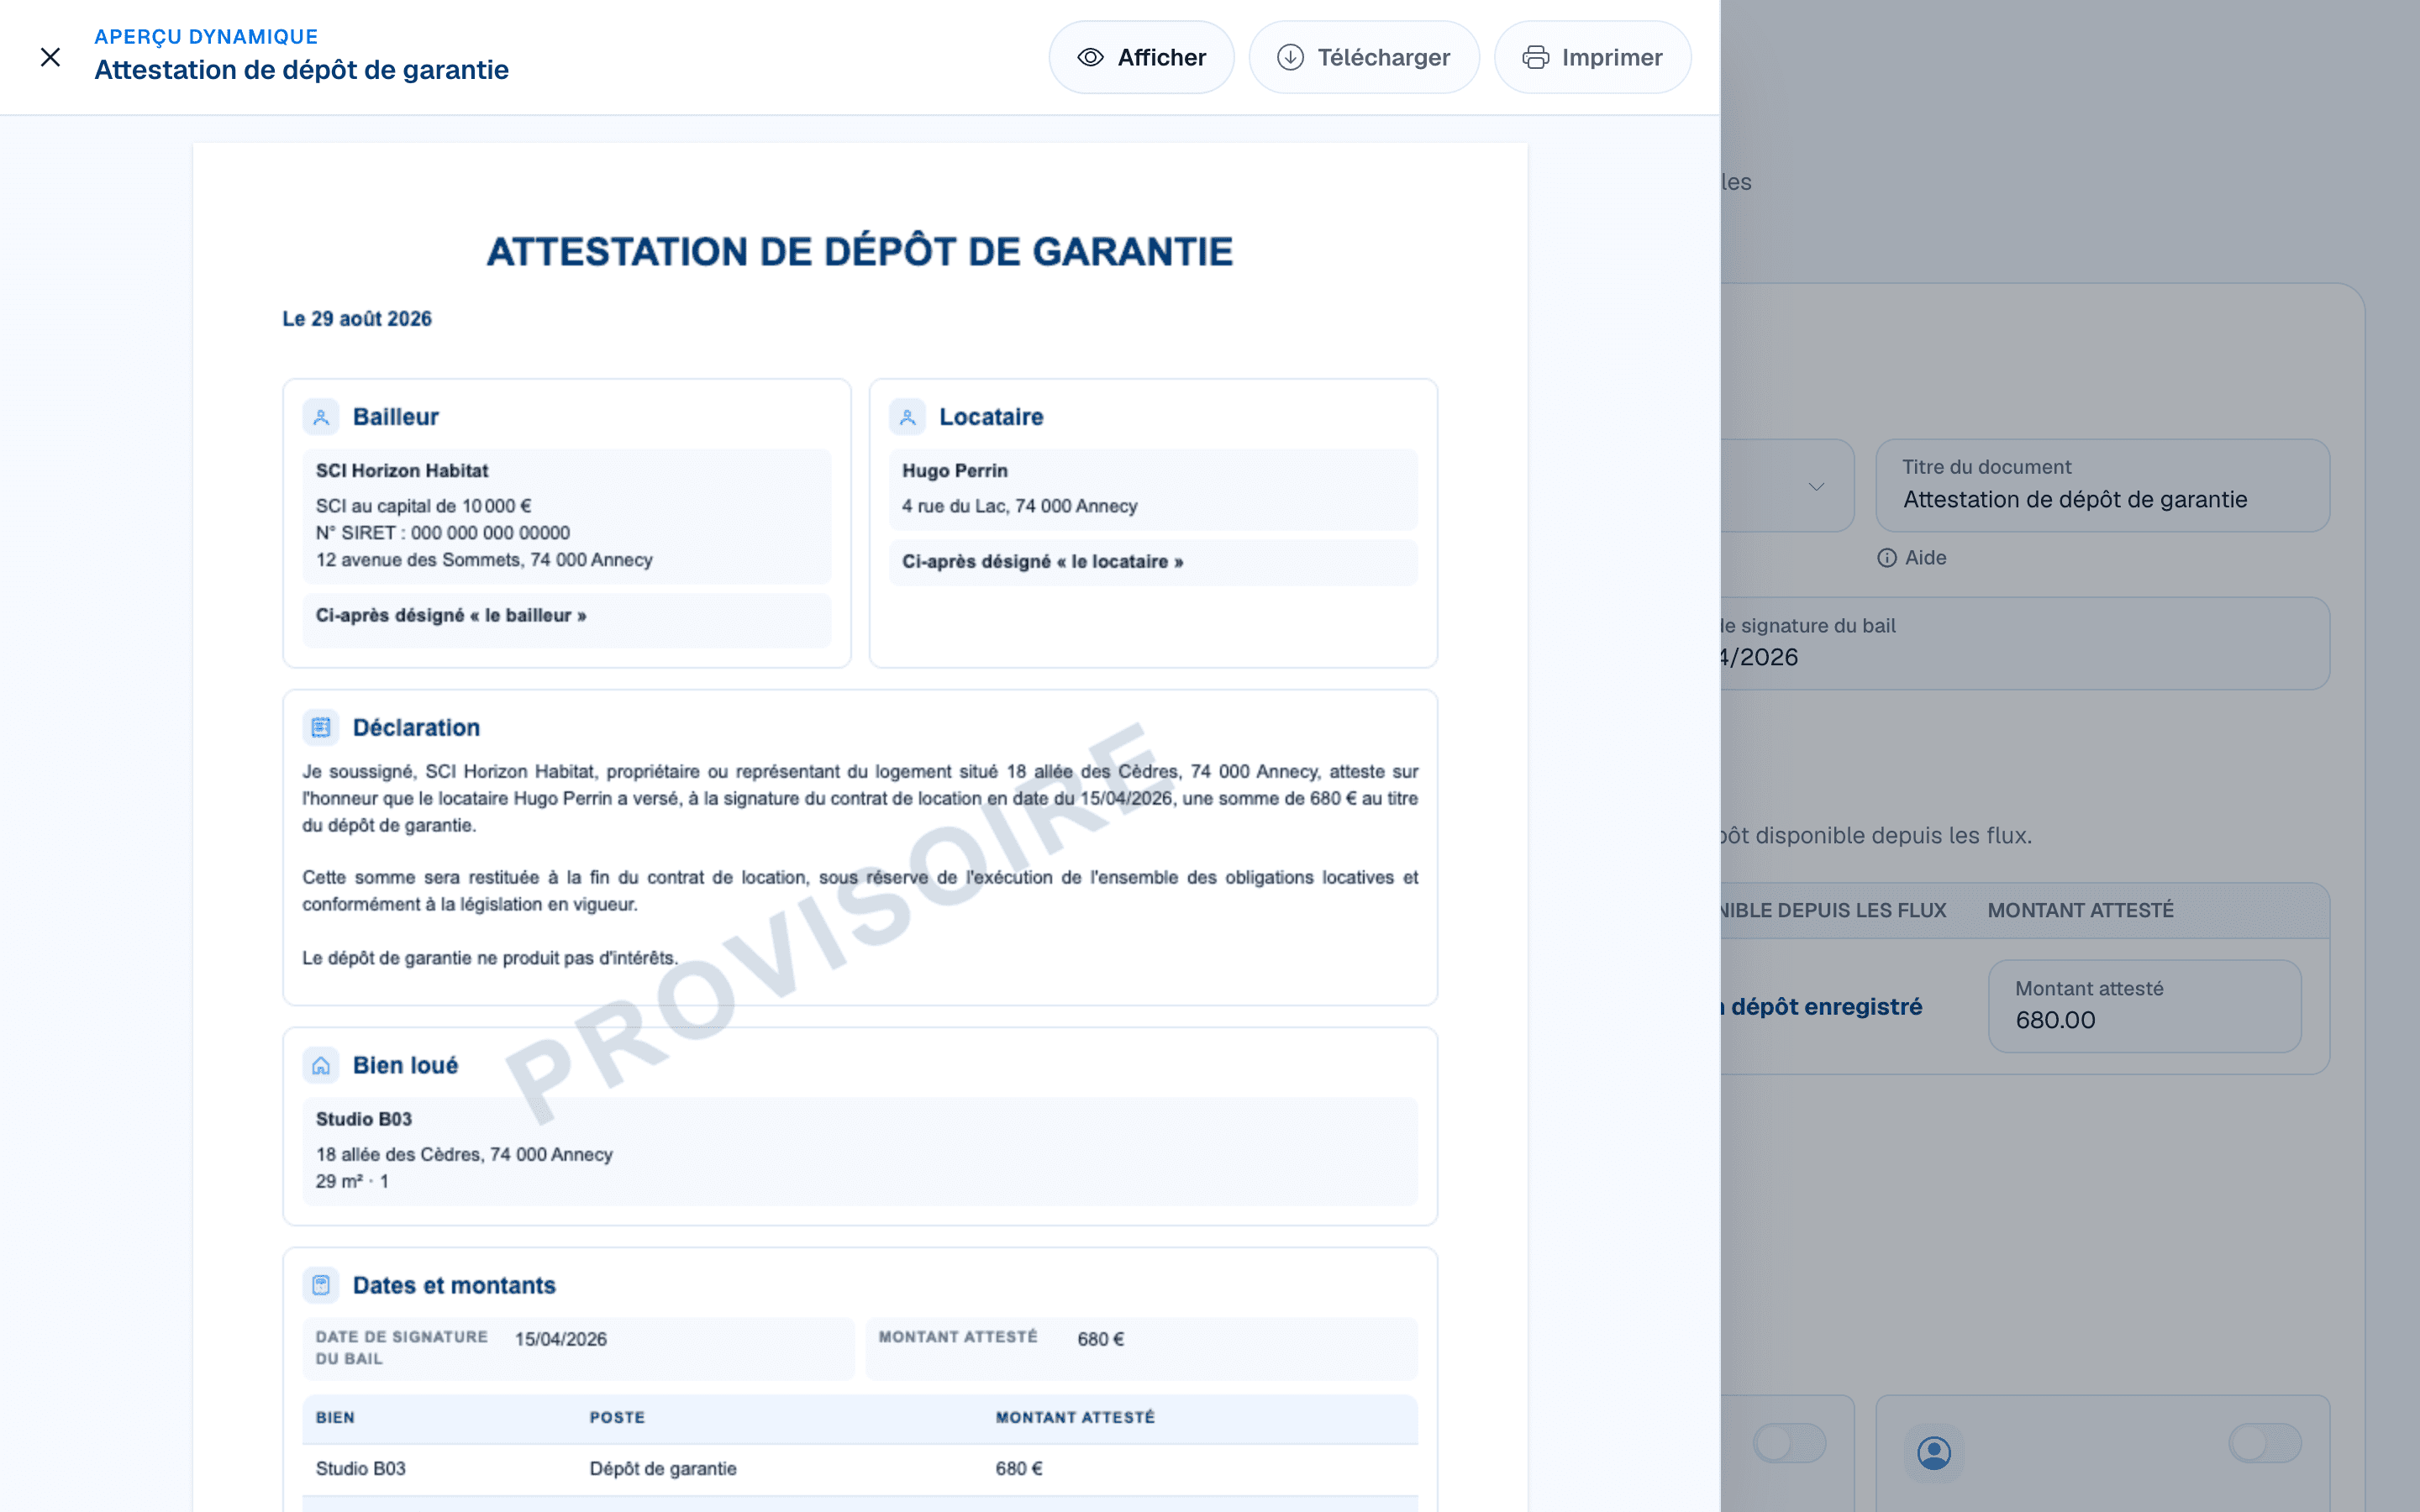
Task: Click 15/04/2026 date de signature value
Action: coord(561,1339)
